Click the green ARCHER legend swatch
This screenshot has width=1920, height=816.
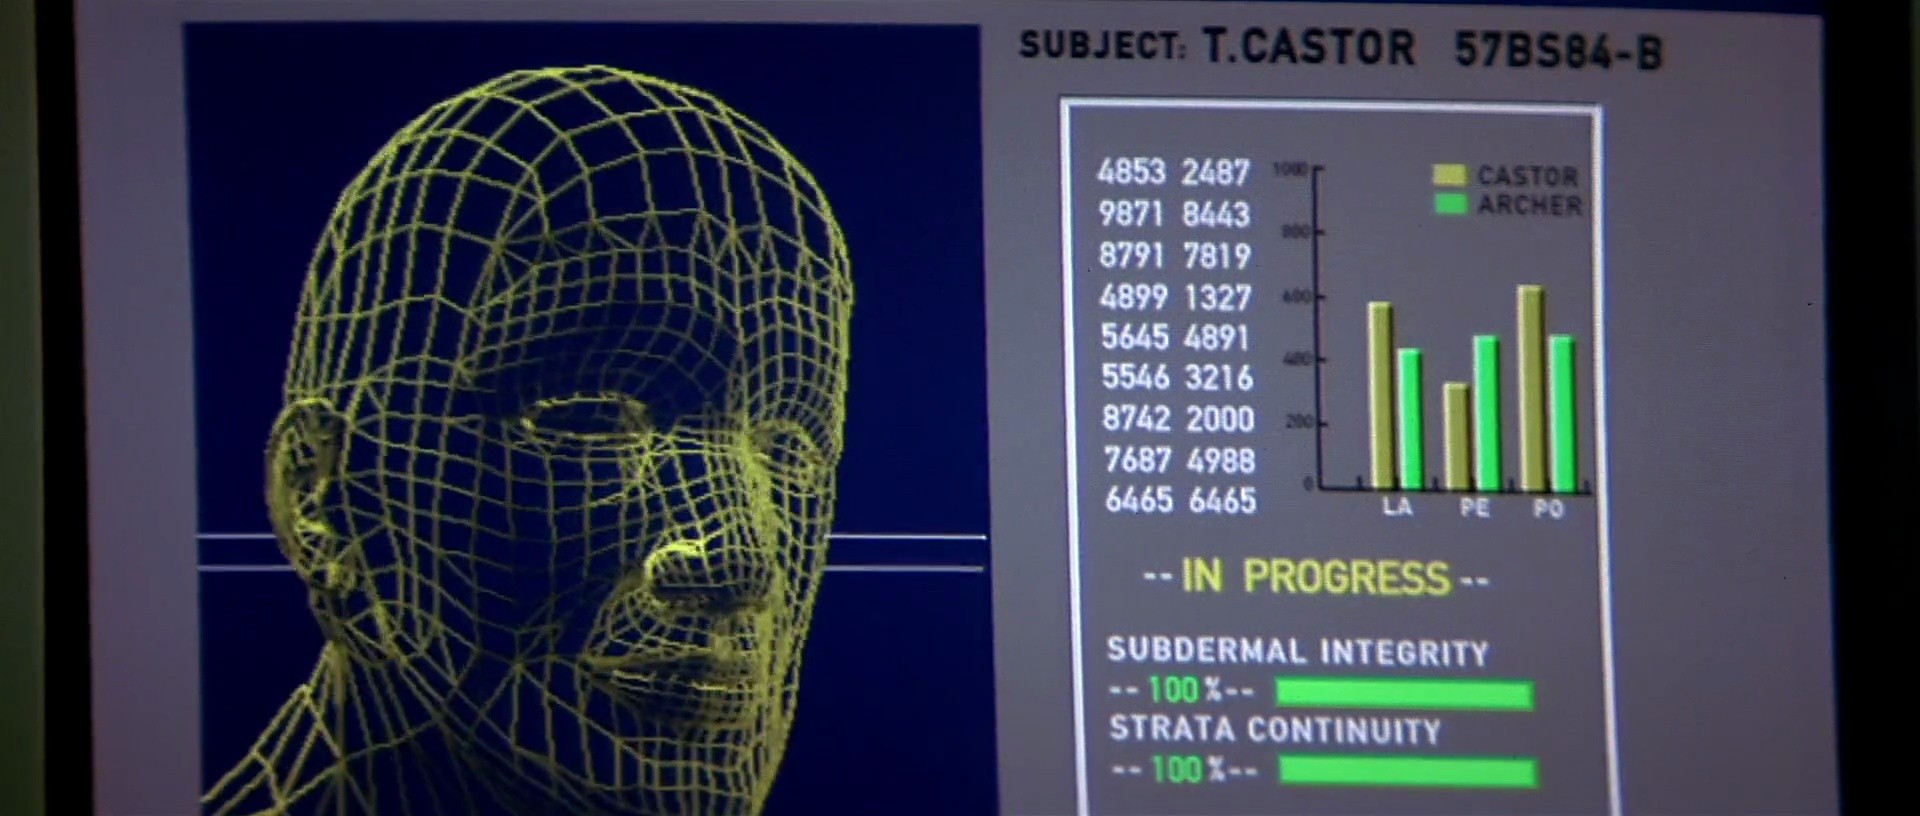tap(1450, 204)
